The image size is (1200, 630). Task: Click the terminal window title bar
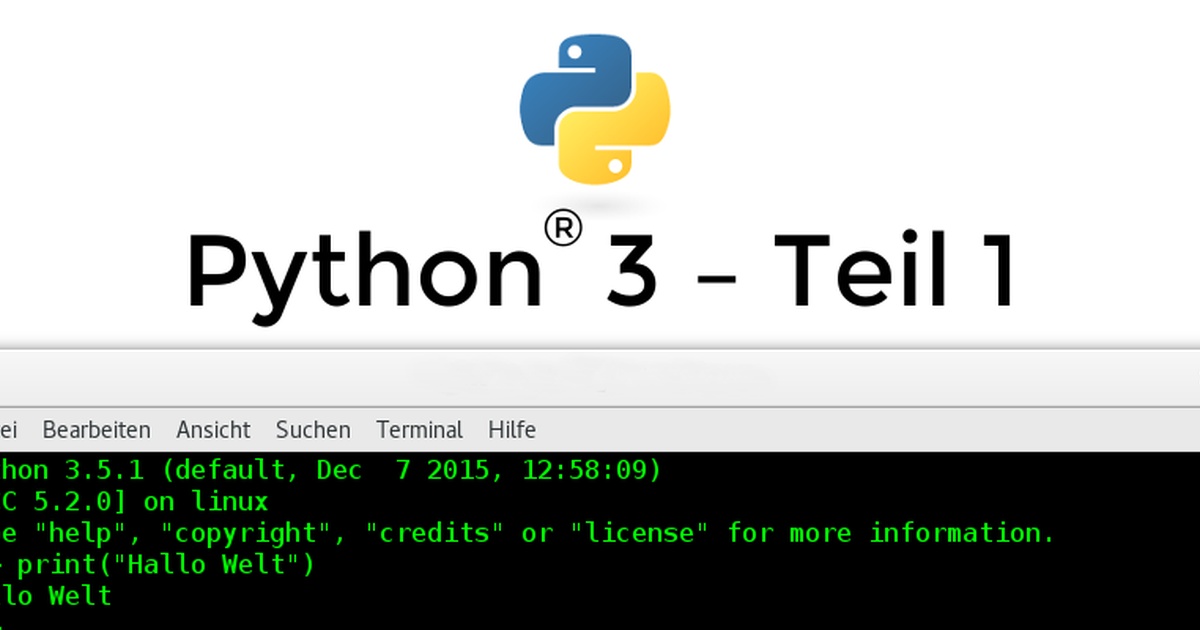coord(600,380)
